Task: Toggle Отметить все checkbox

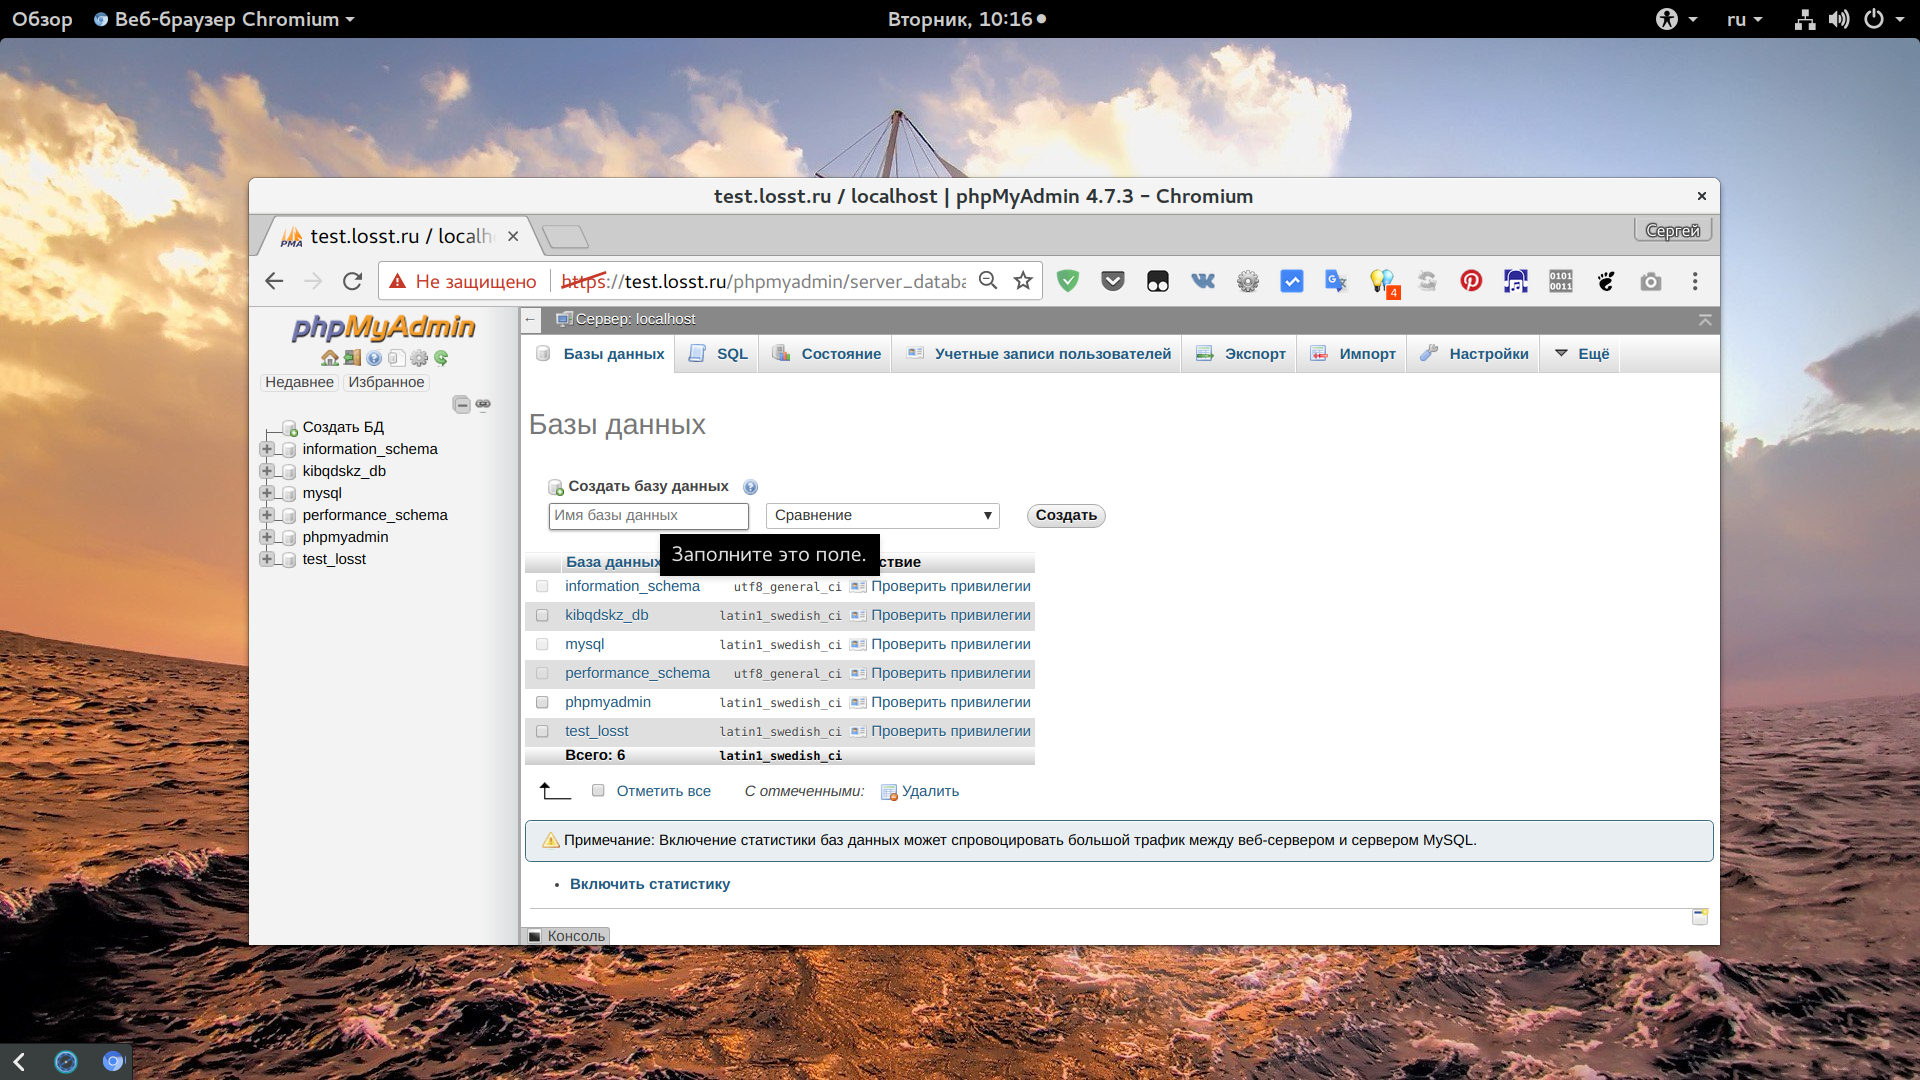Action: click(598, 790)
